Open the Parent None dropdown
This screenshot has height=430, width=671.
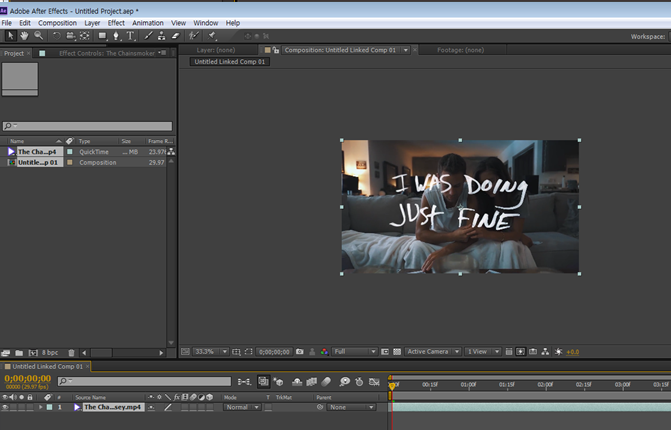[x=351, y=407]
